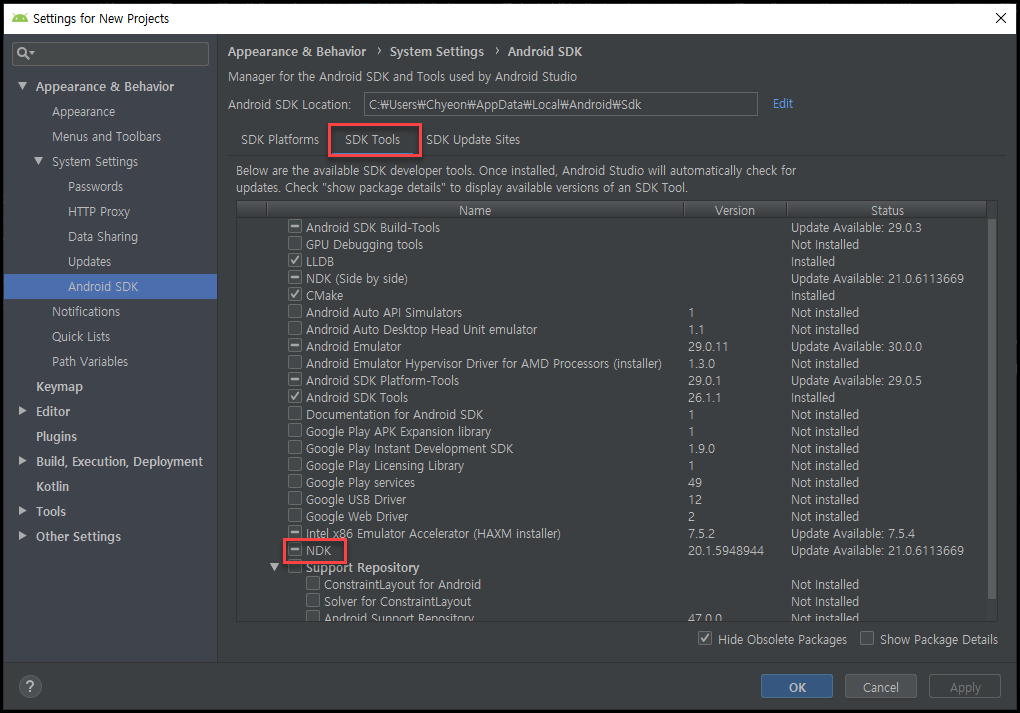Open the Plugins settings page
The height and width of the screenshot is (713, 1020).
pos(57,437)
